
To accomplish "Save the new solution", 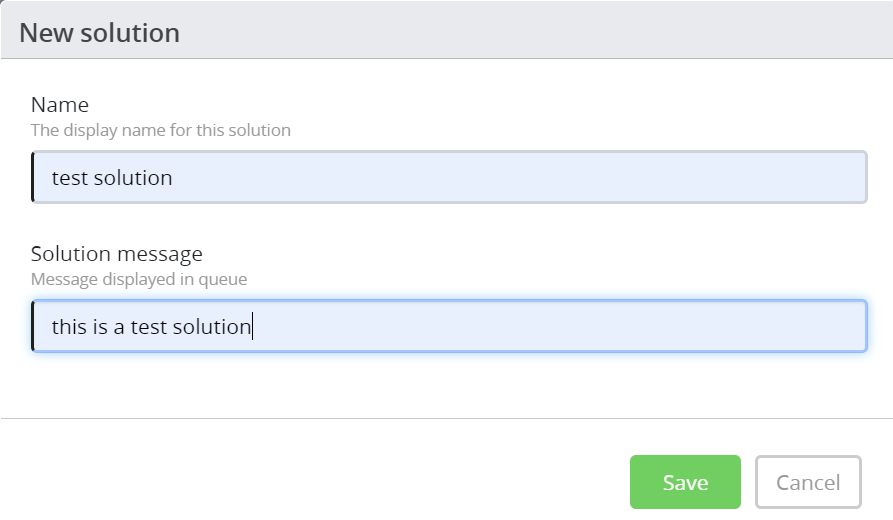I will [x=685, y=482].
